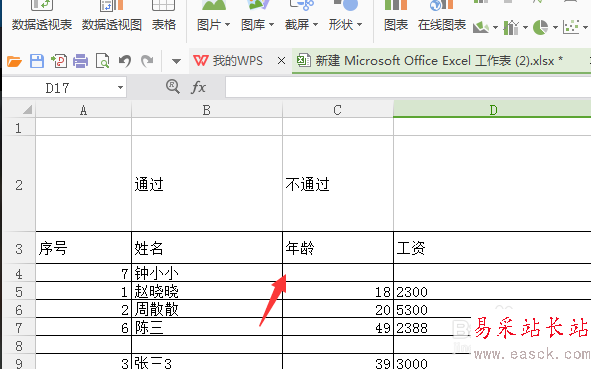Screen dimensions: 591x369
Task: Save the workbook with the floppy icon
Action: pyautogui.click(x=37, y=61)
